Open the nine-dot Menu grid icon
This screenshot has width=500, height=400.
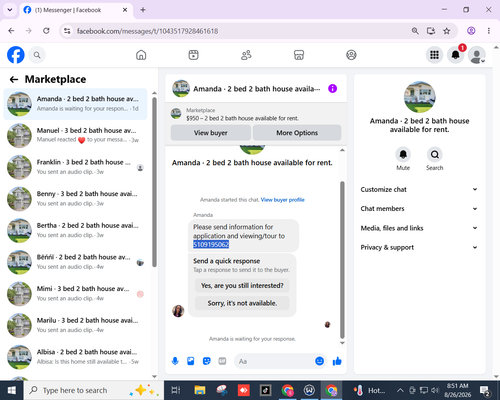tap(434, 55)
